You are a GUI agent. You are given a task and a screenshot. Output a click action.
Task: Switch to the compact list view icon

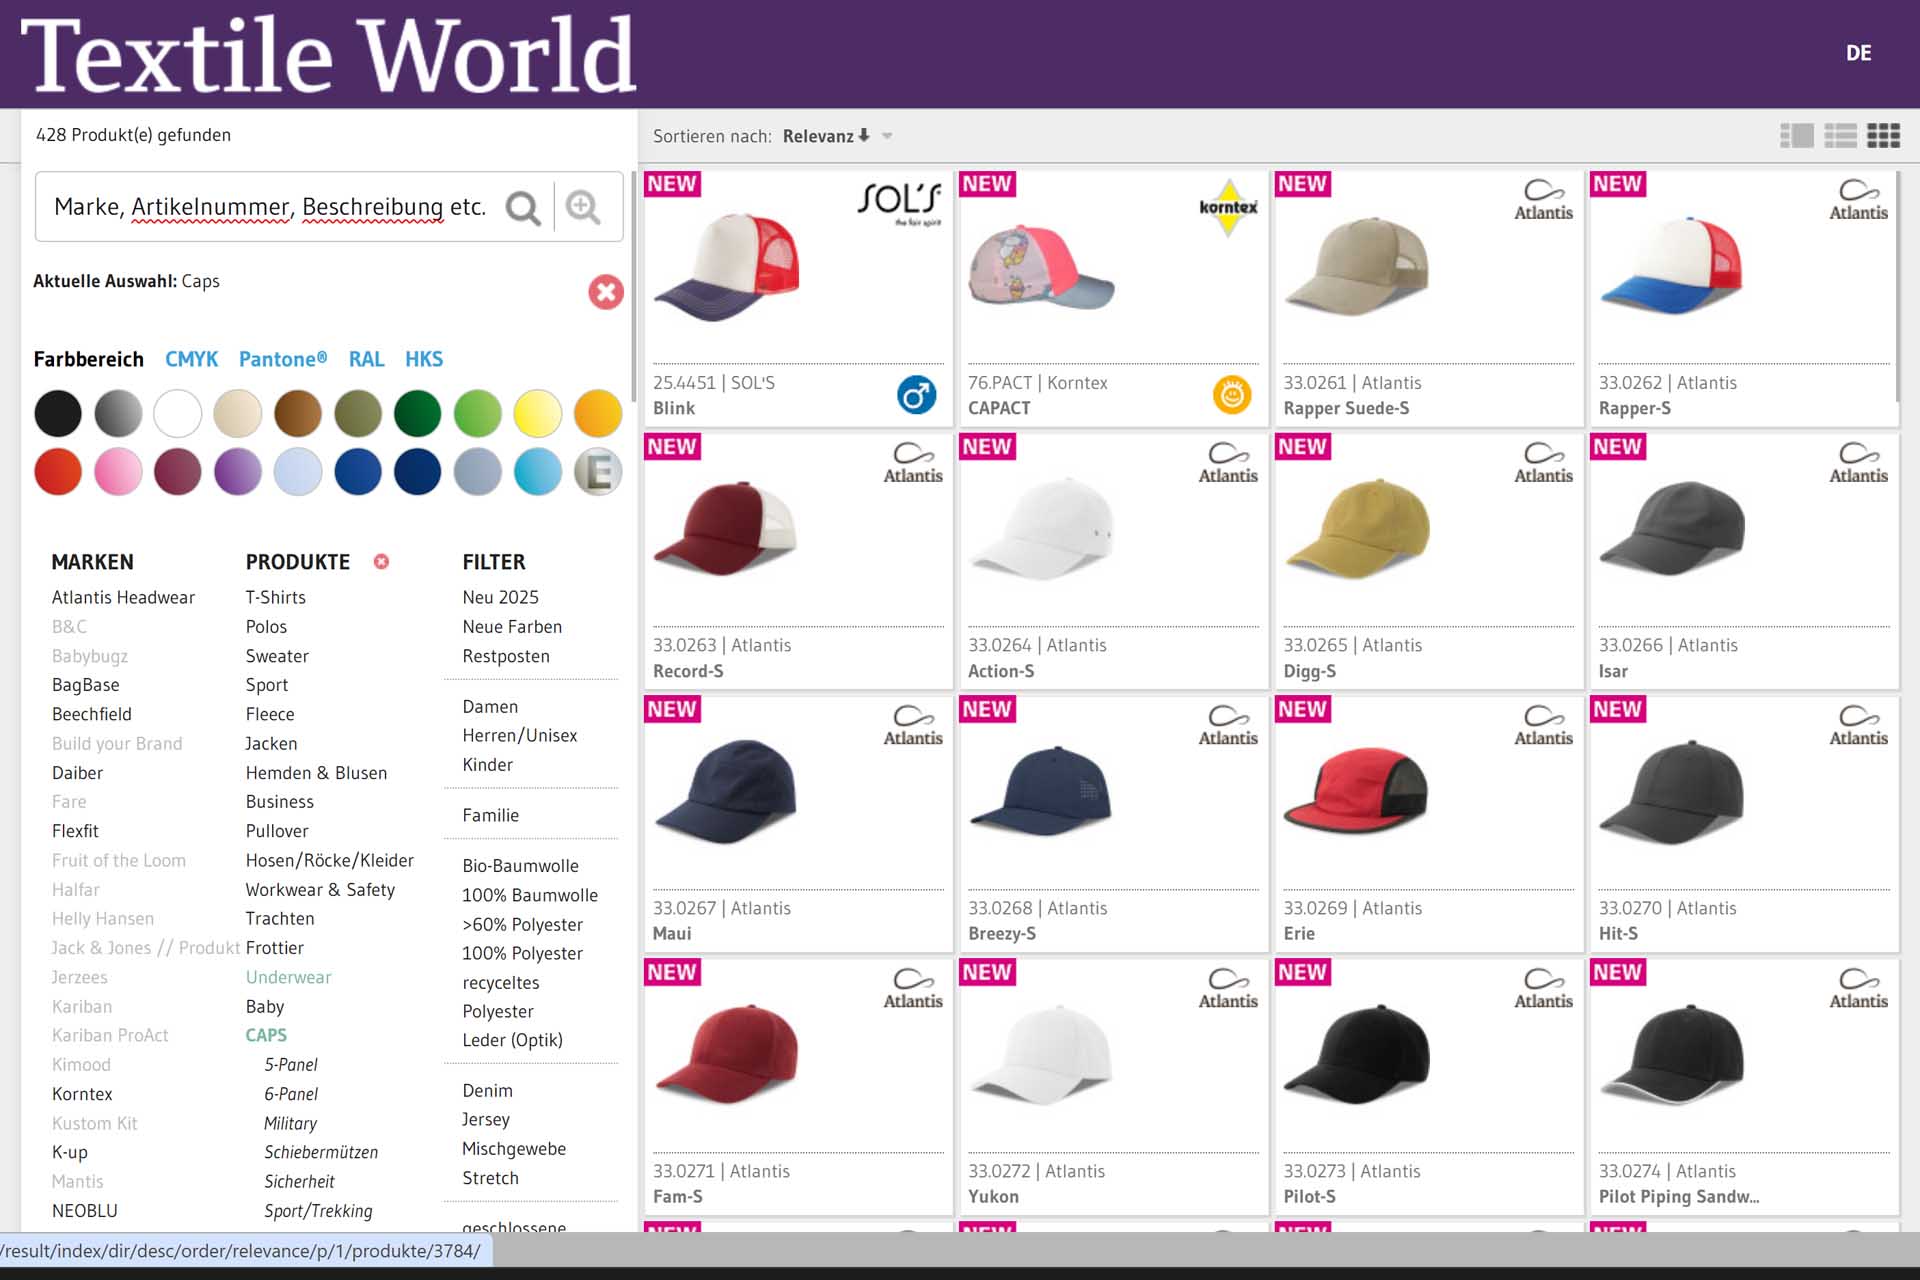pos(1840,135)
